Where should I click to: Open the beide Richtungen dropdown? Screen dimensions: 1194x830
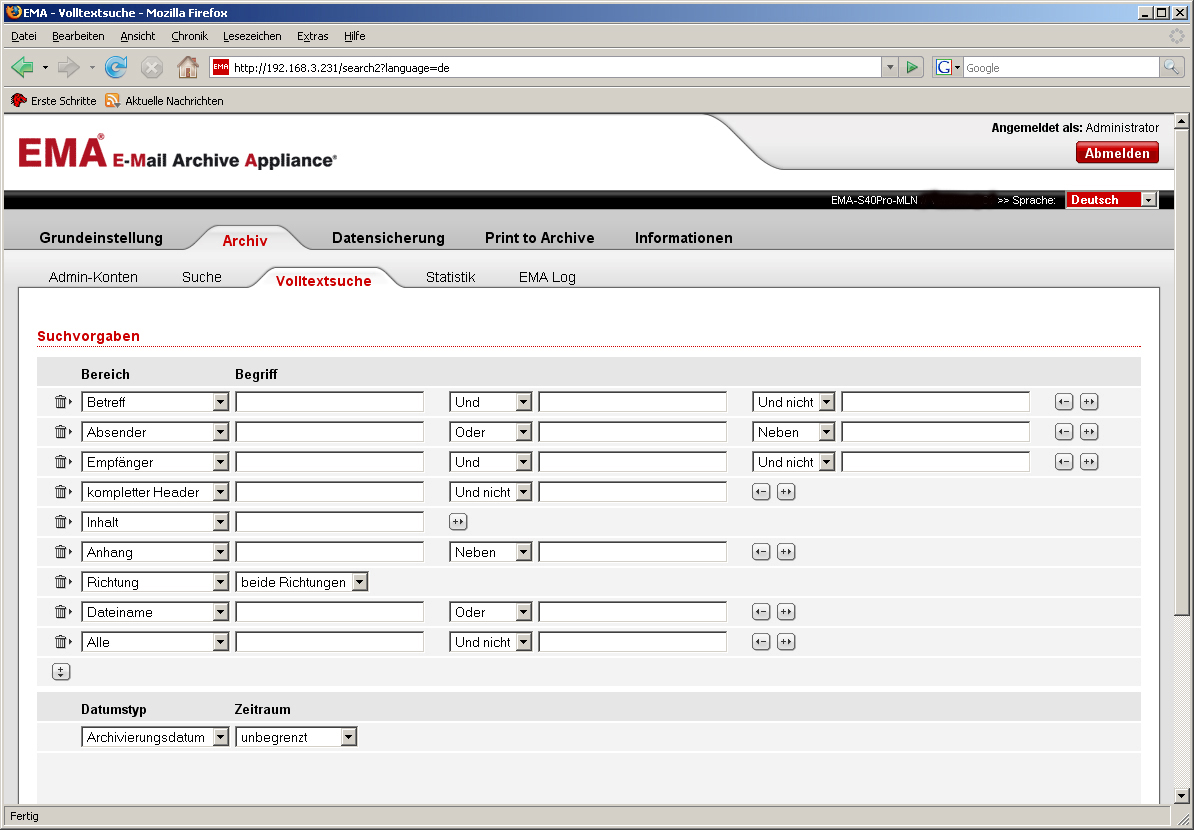(302, 583)
